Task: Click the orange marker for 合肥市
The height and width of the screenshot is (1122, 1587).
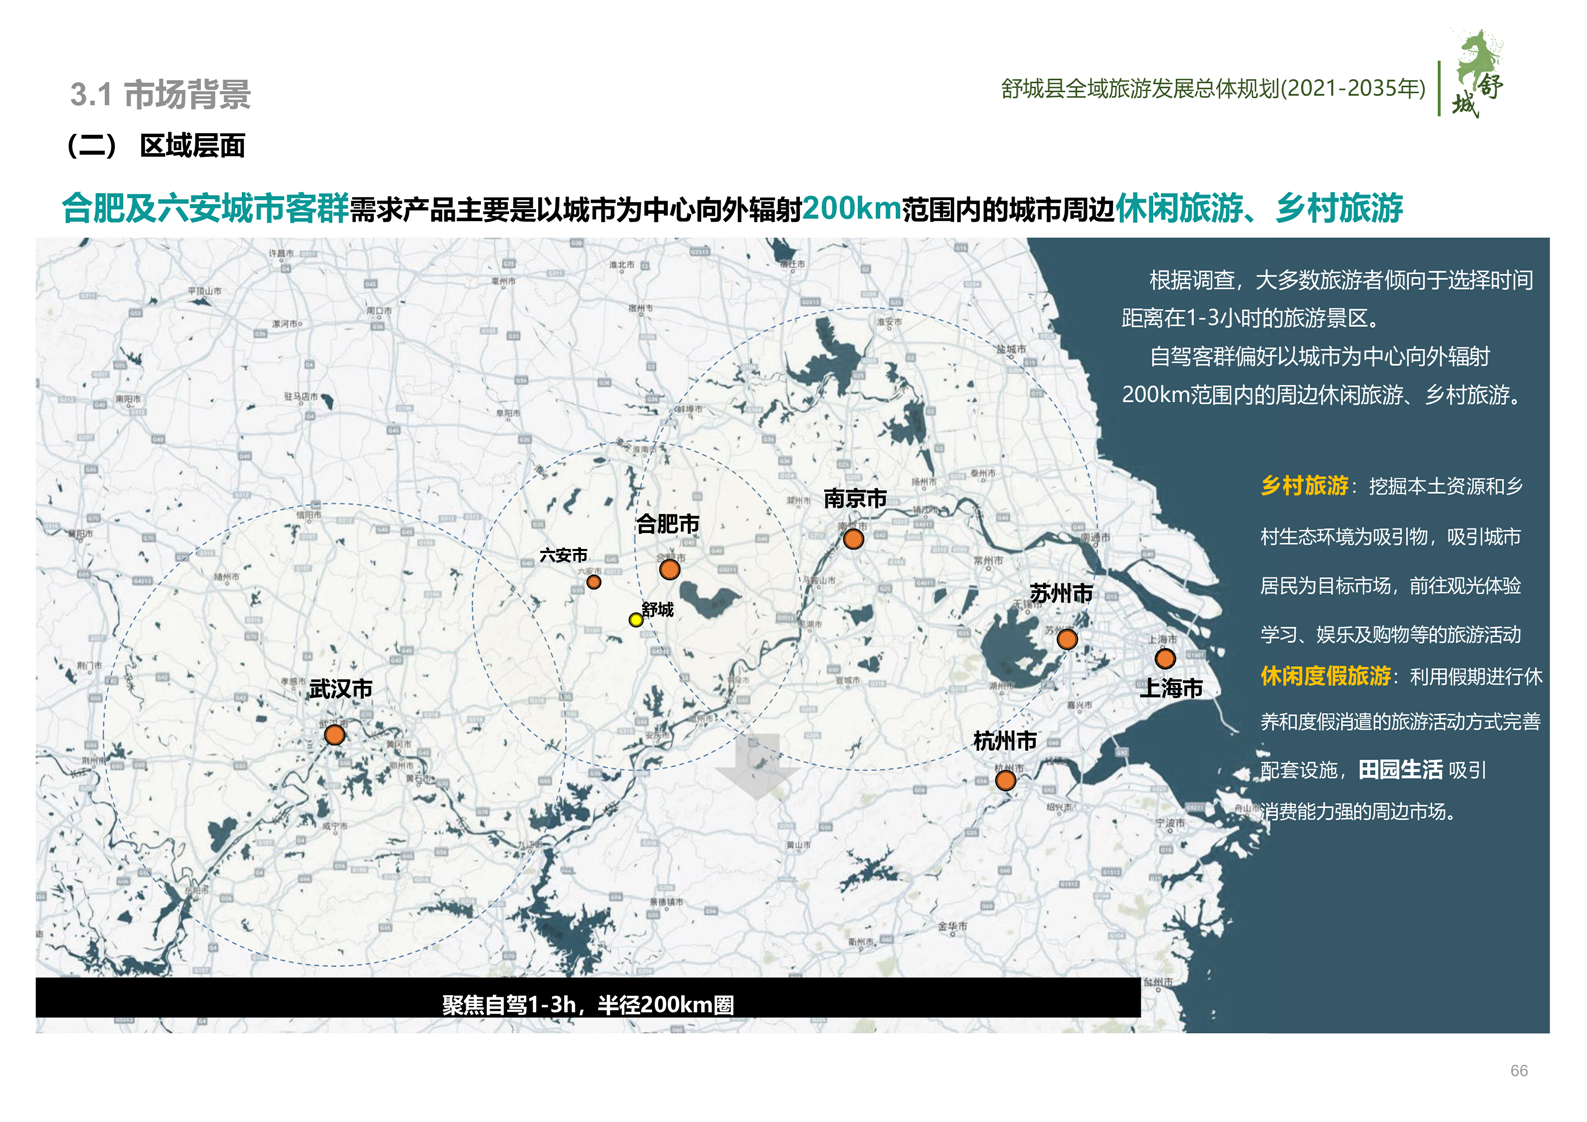Action: point(669,569)
